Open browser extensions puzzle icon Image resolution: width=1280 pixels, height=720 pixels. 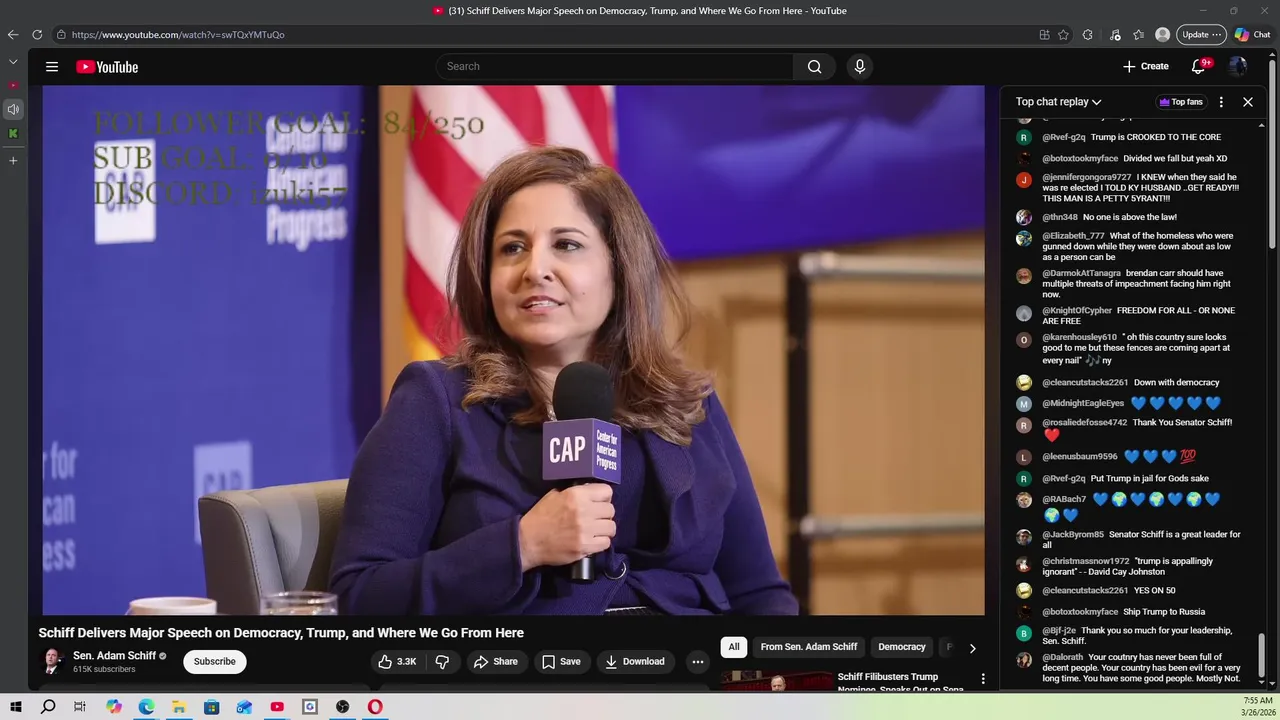1088,35
